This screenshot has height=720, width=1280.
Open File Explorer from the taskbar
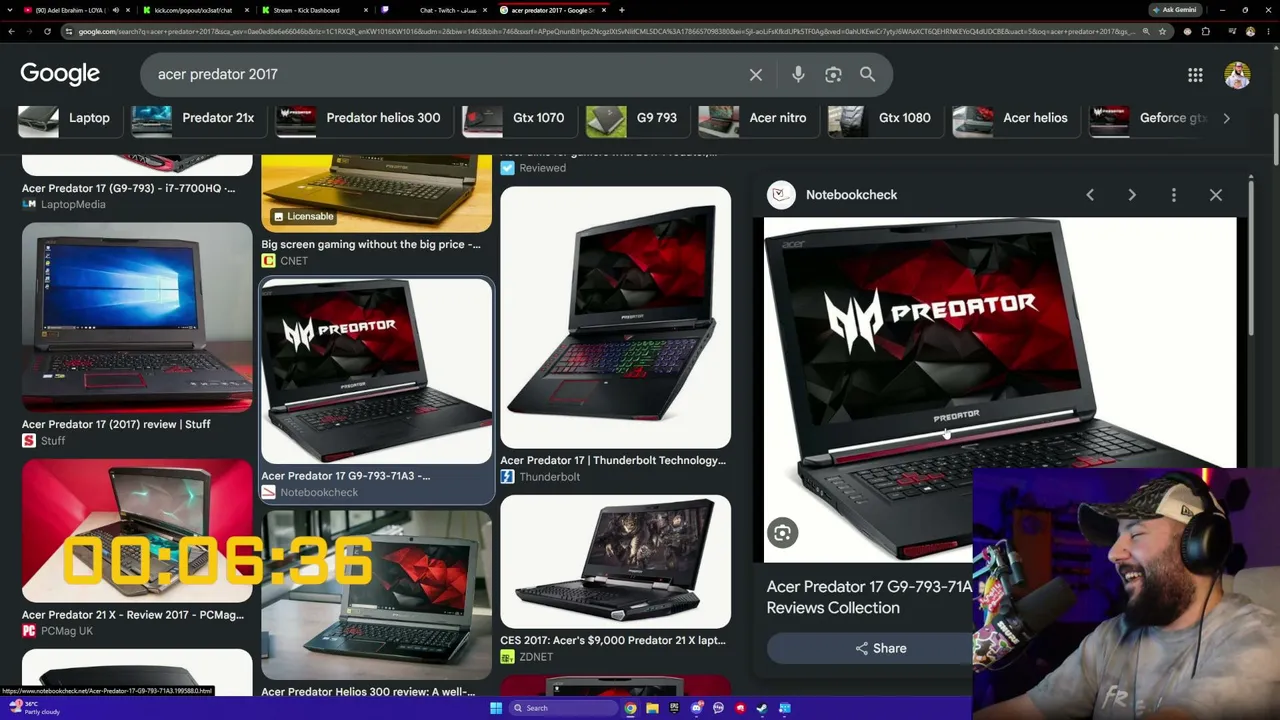[652, 708]
